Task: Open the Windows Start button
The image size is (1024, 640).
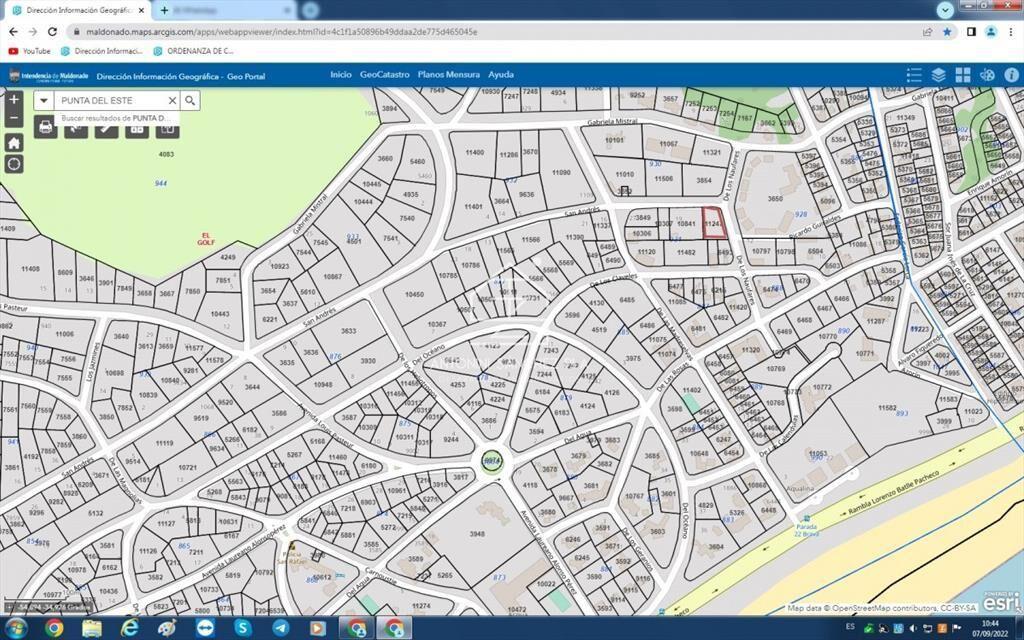Action: pos(14,628)
